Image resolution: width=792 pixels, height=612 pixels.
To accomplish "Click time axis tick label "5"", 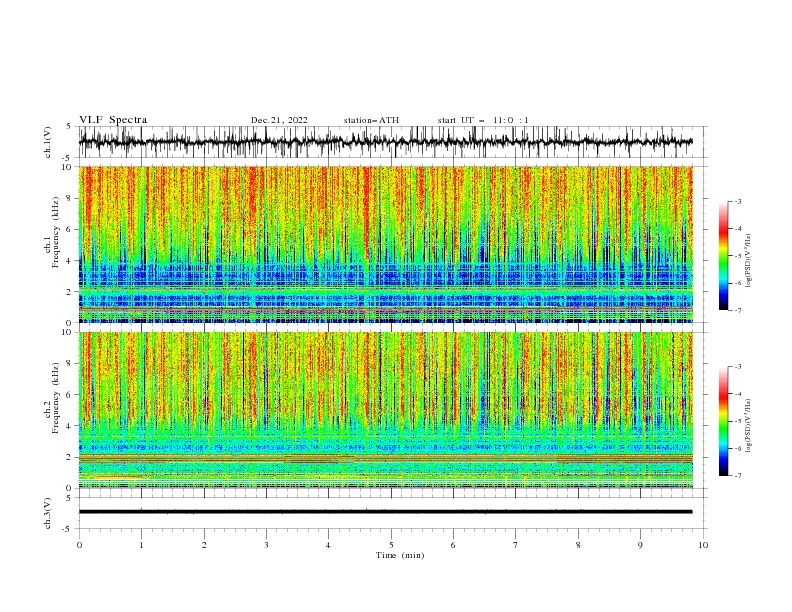I will tap(391, 545).
